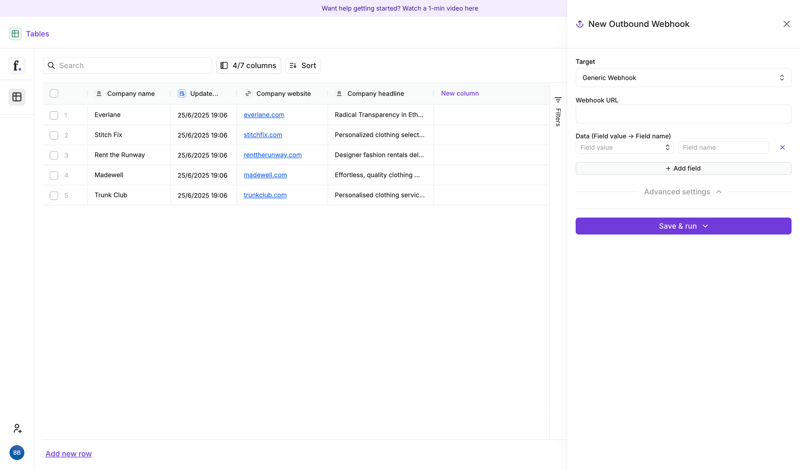Click the Update column type icon
This screenshot has width=800, height=470.
tap(182, 94)
